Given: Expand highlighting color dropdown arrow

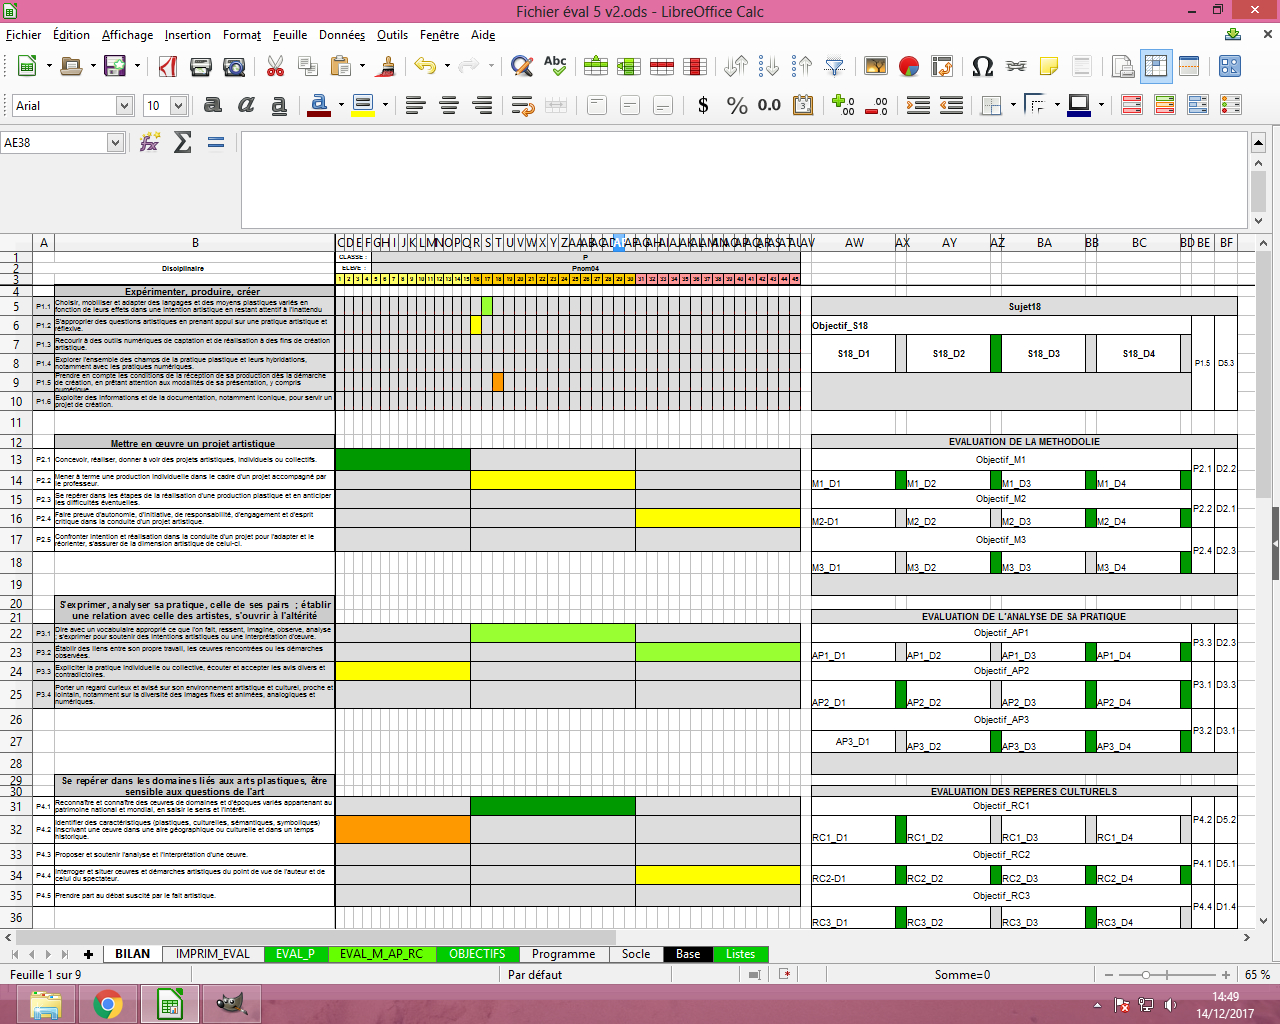Looking at the screenshot, I should [x=385, y=105].
